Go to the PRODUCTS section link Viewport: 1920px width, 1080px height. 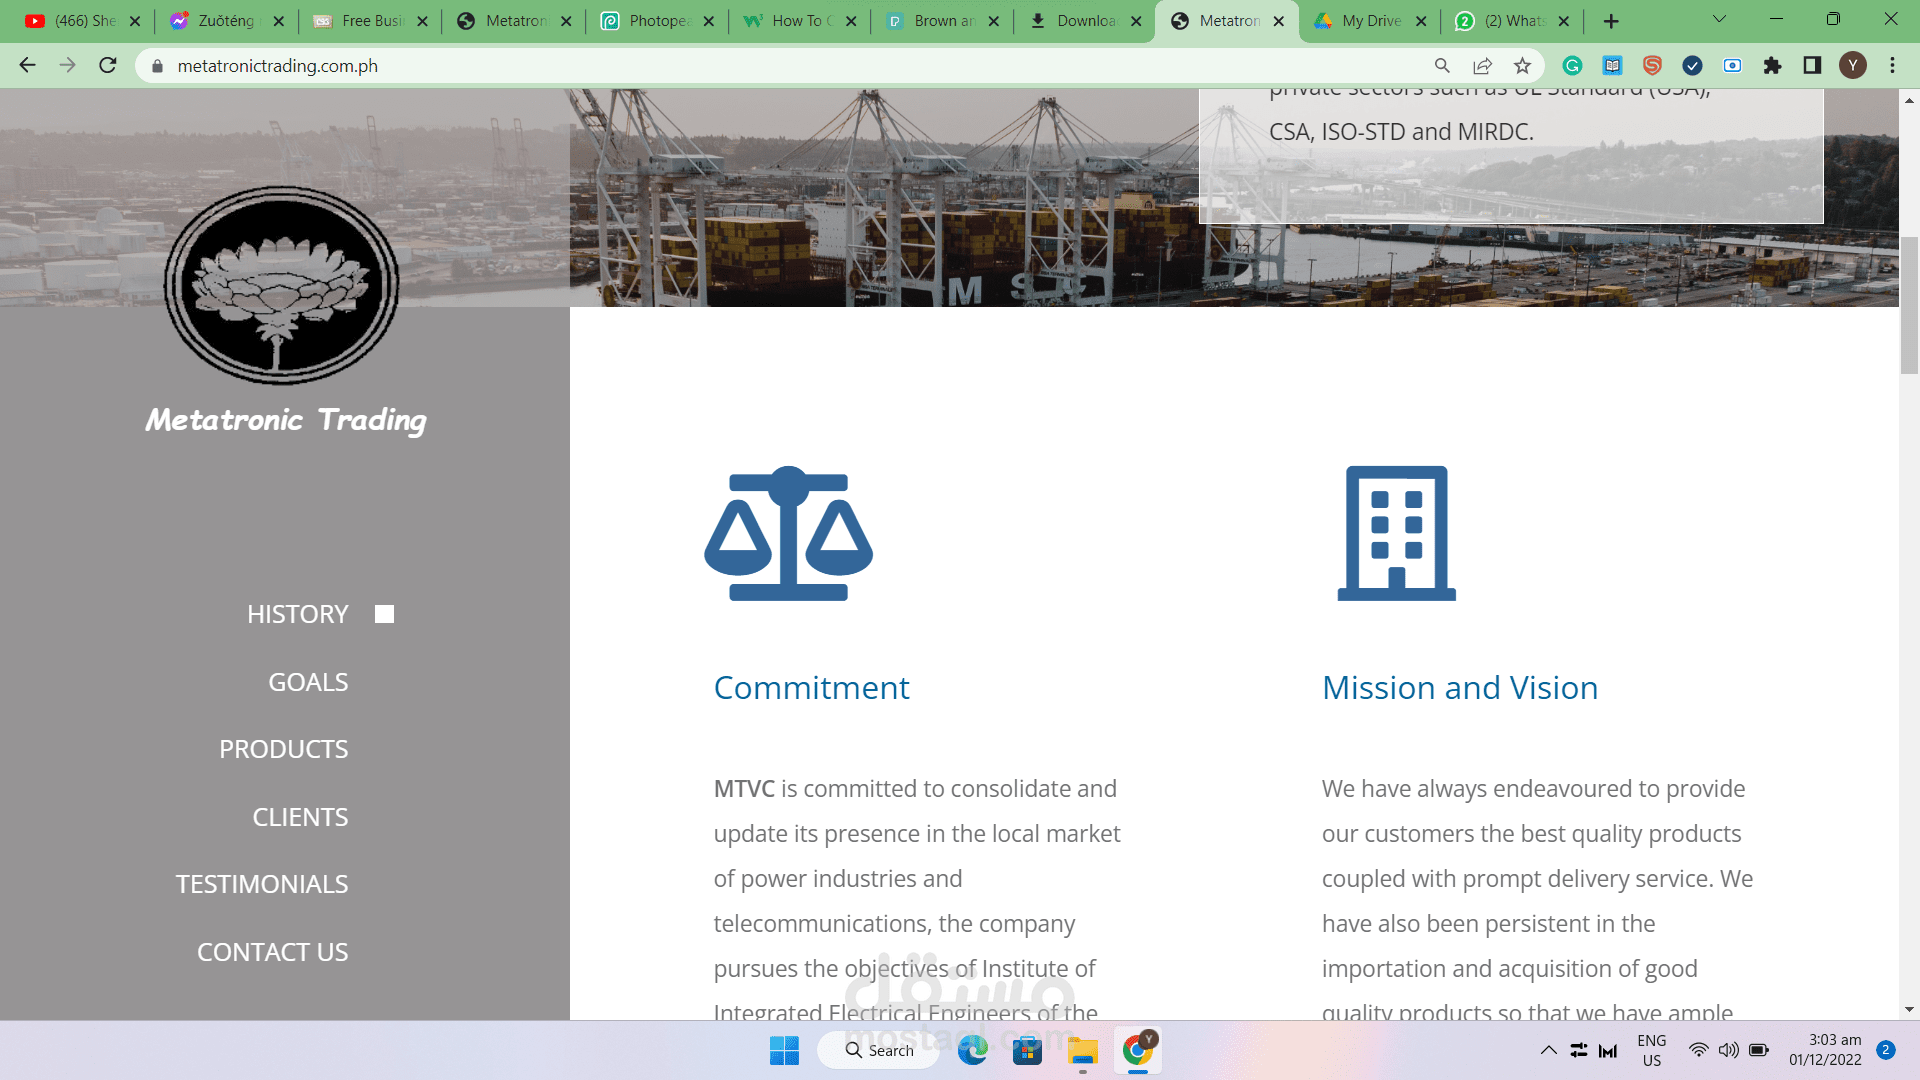tap(283, 749)
